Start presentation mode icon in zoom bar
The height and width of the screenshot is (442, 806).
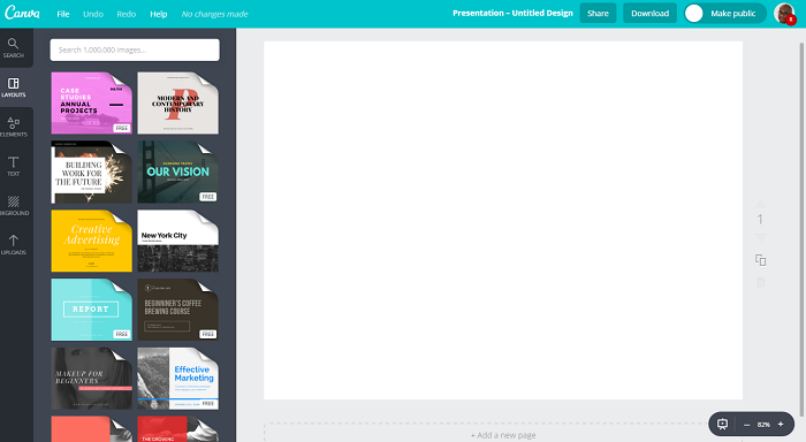point(722,424)
